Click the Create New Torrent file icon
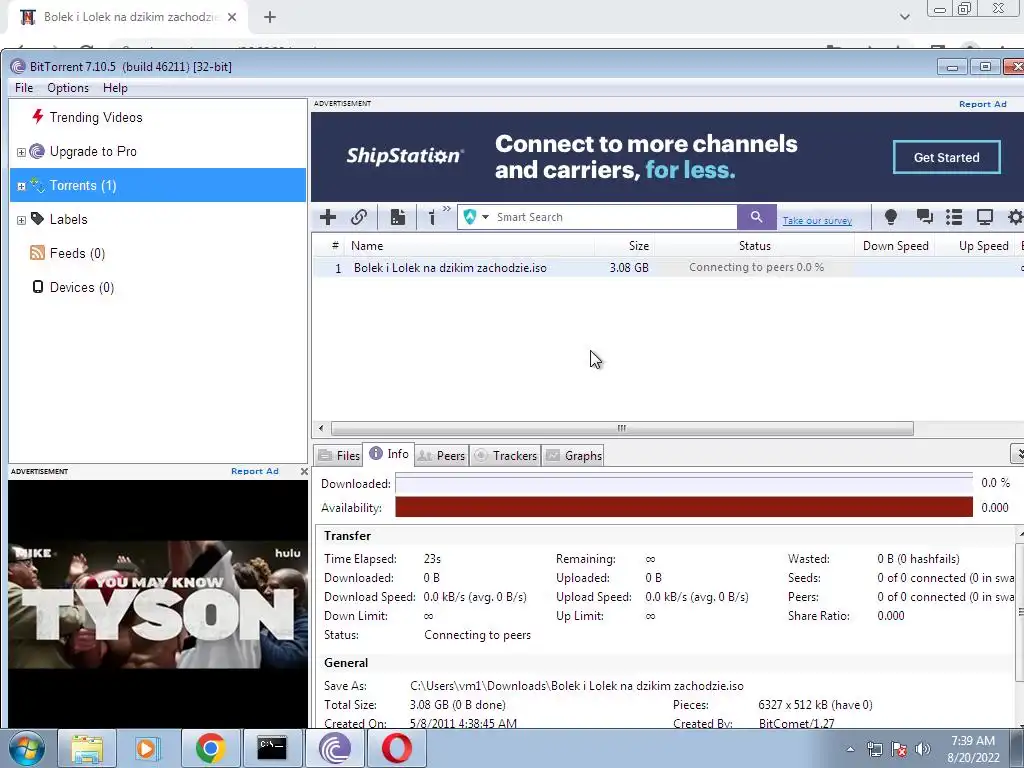This screenshot has width=1024, height=768. click(398, 217)
